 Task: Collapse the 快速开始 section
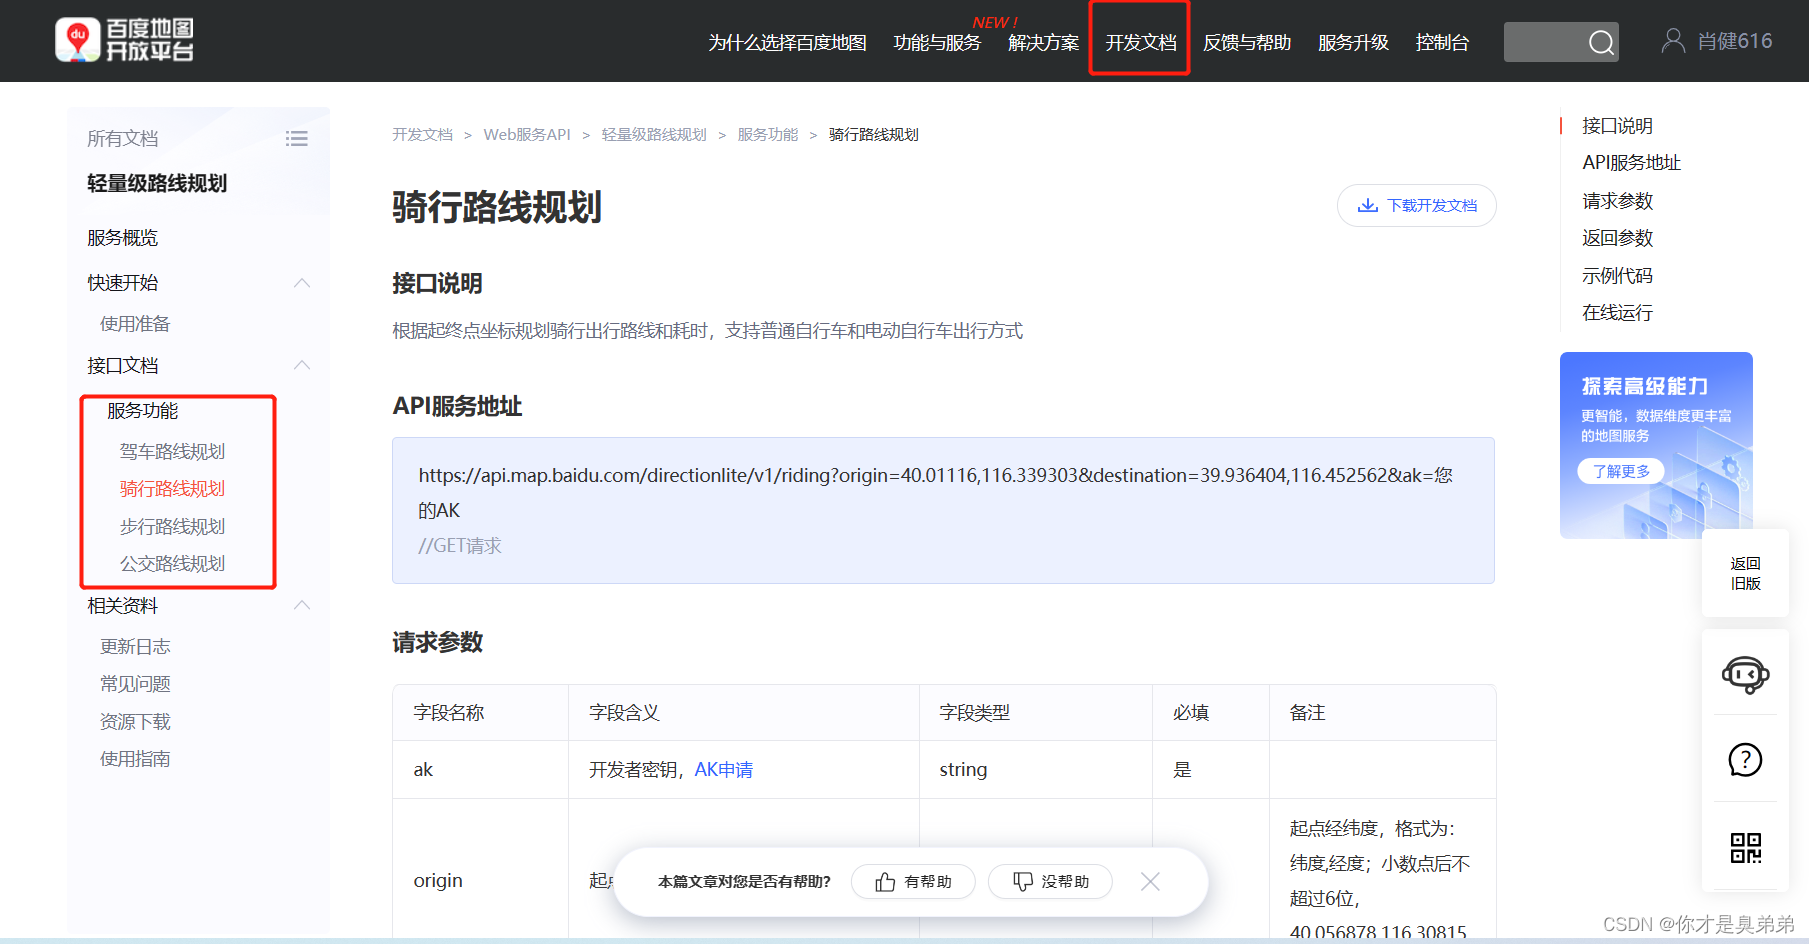point(302,283)
